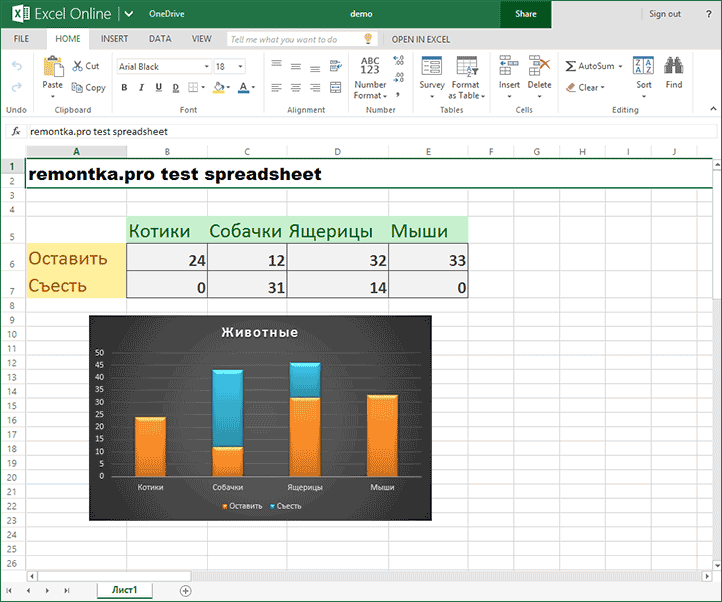Switch to the HOME tab
722x602 pixels.
tap(68, 39)
